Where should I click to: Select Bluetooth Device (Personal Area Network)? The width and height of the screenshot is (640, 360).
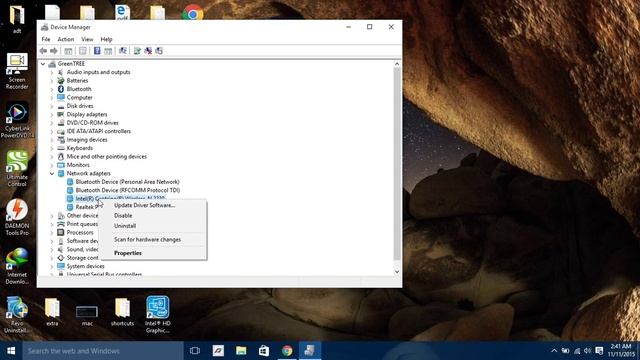pyautogui.click(x=127, y=182)
